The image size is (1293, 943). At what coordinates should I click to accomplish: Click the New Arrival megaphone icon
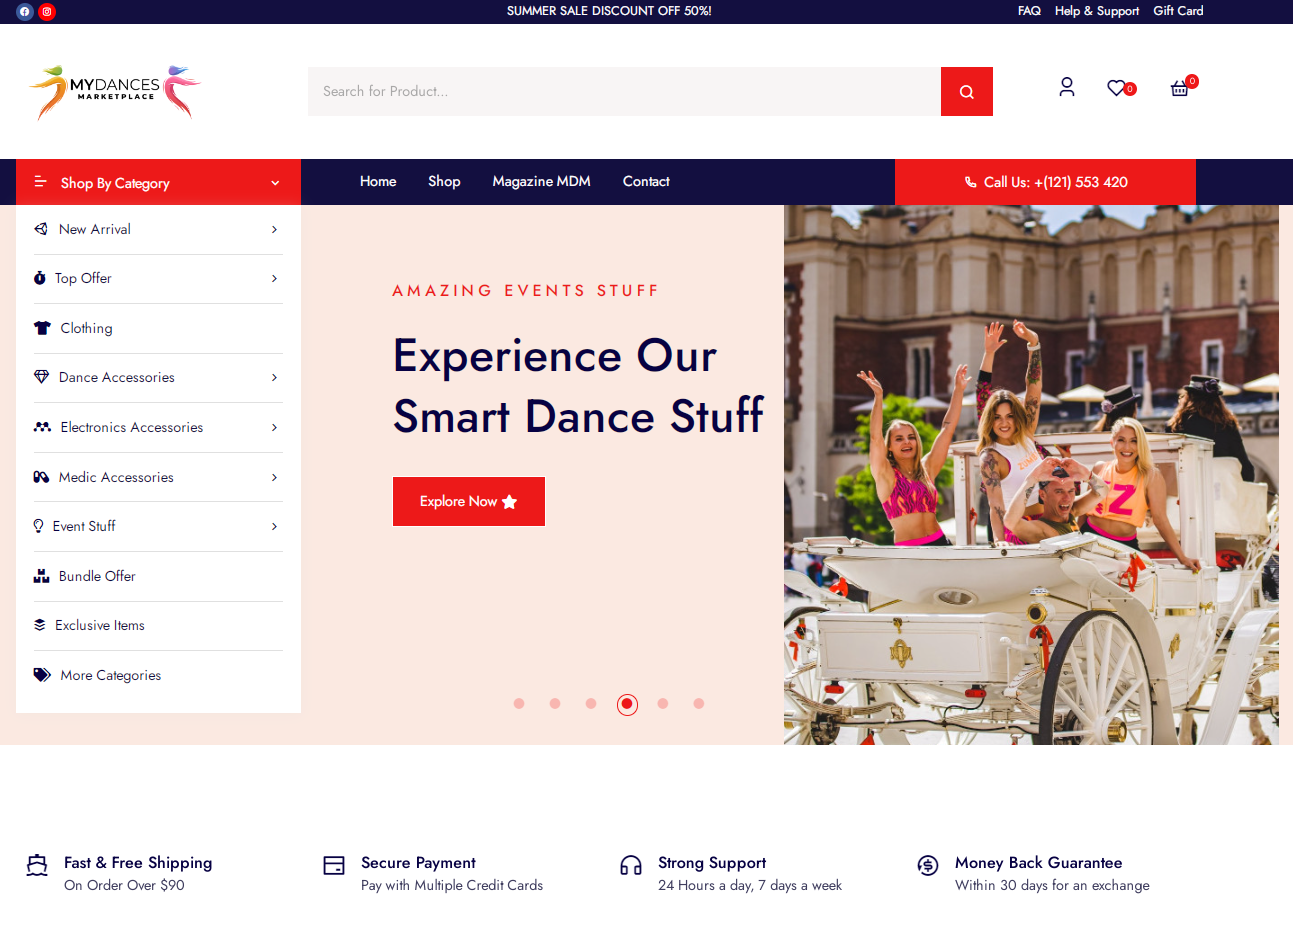41,229
